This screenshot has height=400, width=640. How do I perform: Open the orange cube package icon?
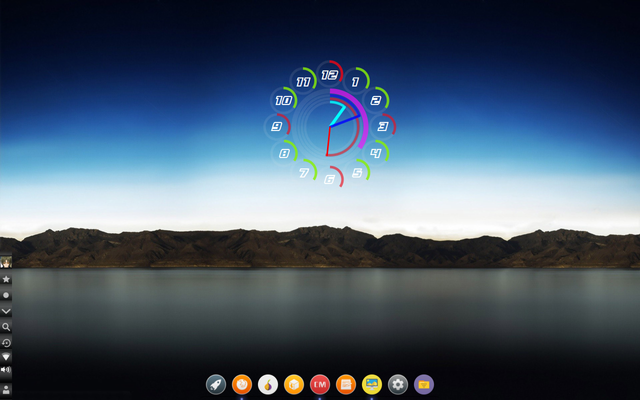294,384
